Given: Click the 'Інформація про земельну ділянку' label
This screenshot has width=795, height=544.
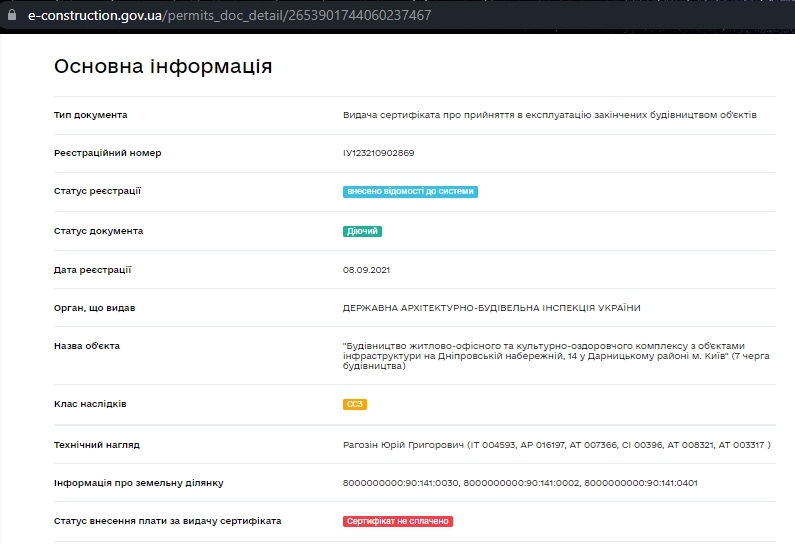Looking at the screenshot, I should tap(138, 483).
